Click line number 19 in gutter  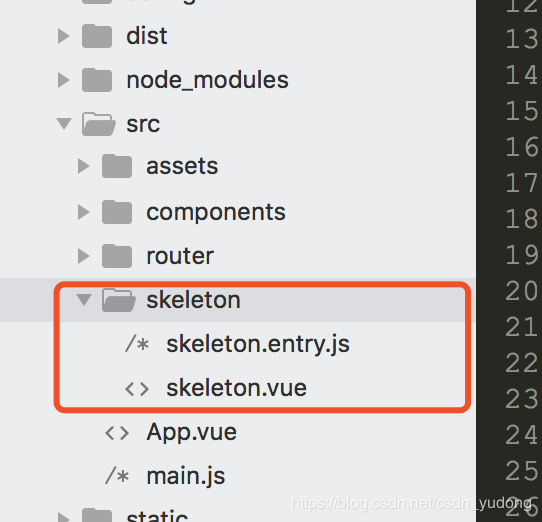click(522, 255)
